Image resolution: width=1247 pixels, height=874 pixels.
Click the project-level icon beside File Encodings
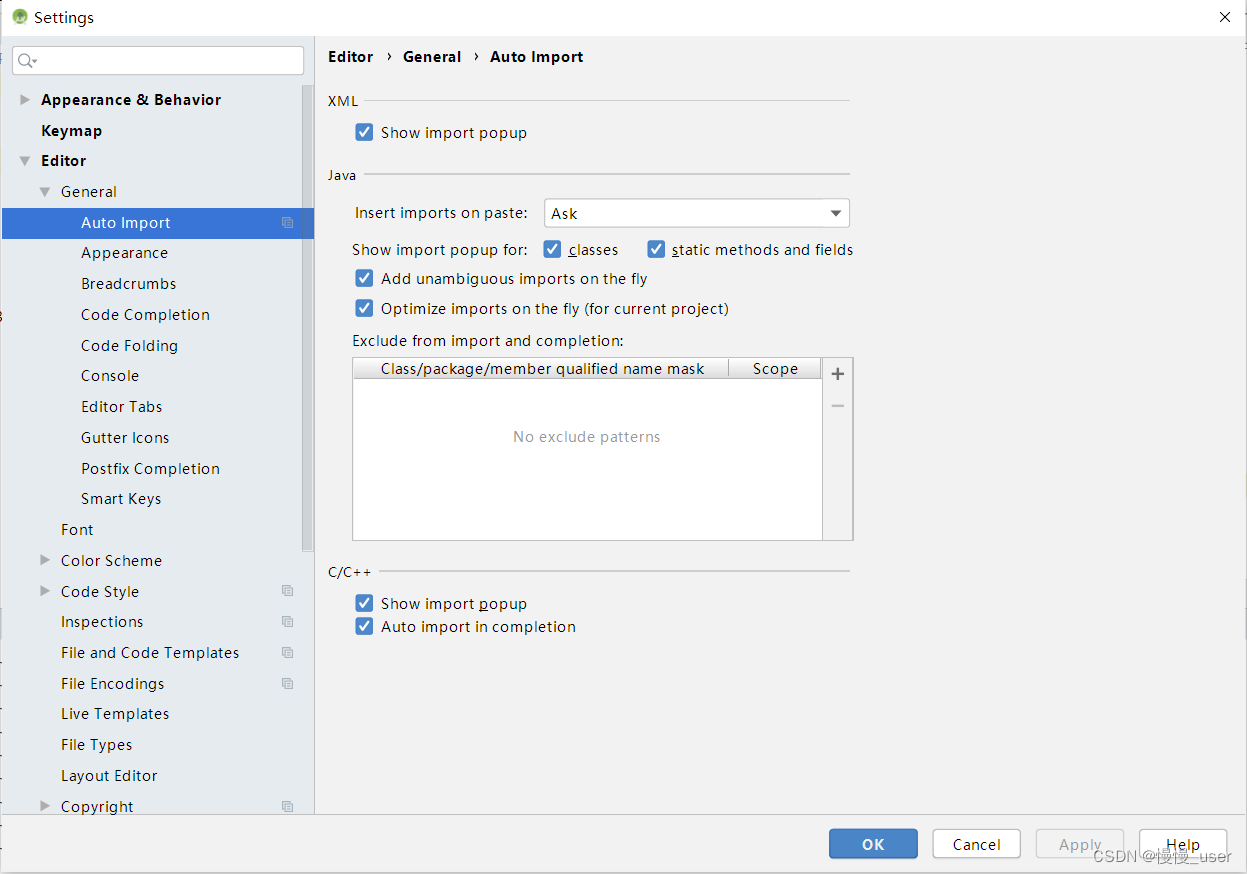tap(288, 684)
